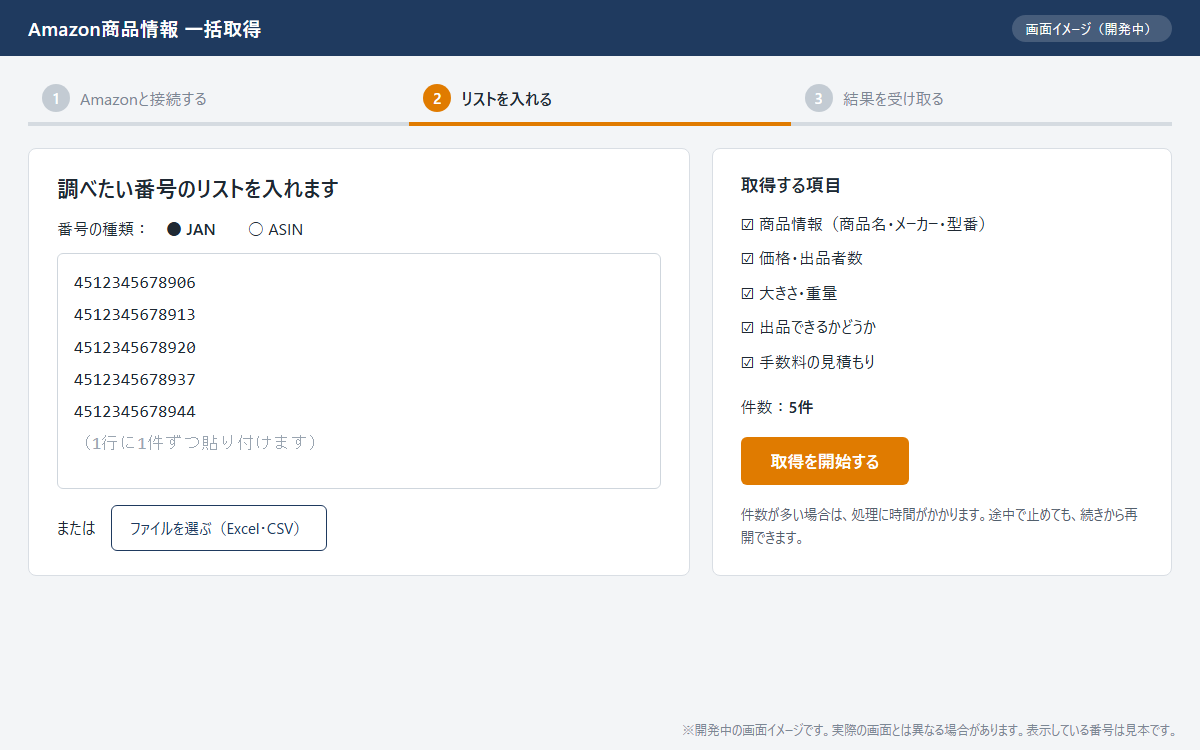Click the placeholder 1行に1件ずつ貼り付けます
The width and height of the screenshot is (1200, 750).
pyautogui.click(x=198, y=442)
